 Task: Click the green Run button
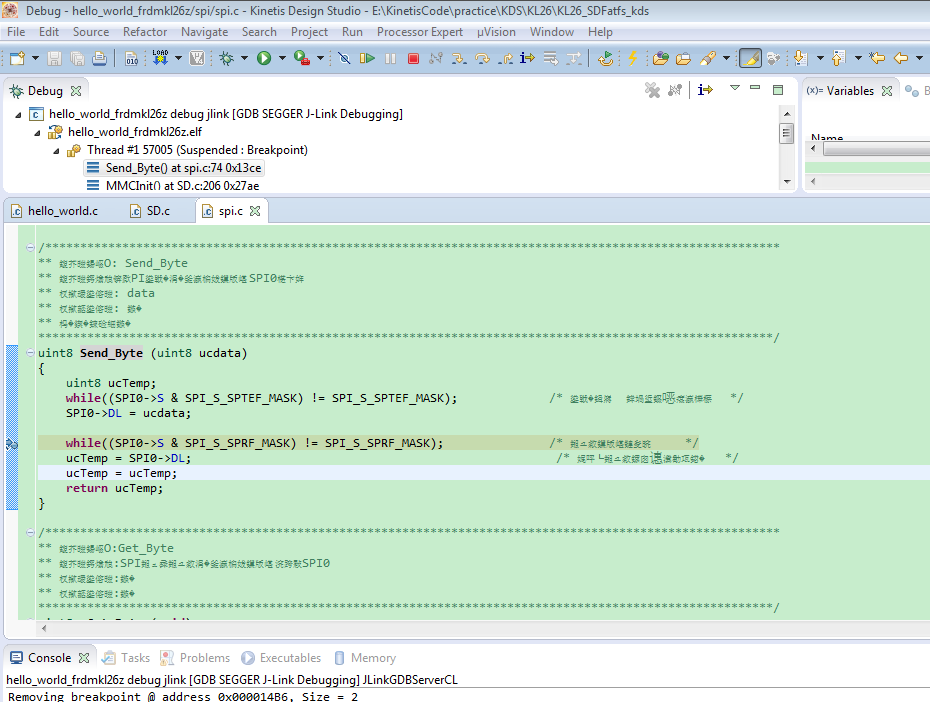(264, 58)
